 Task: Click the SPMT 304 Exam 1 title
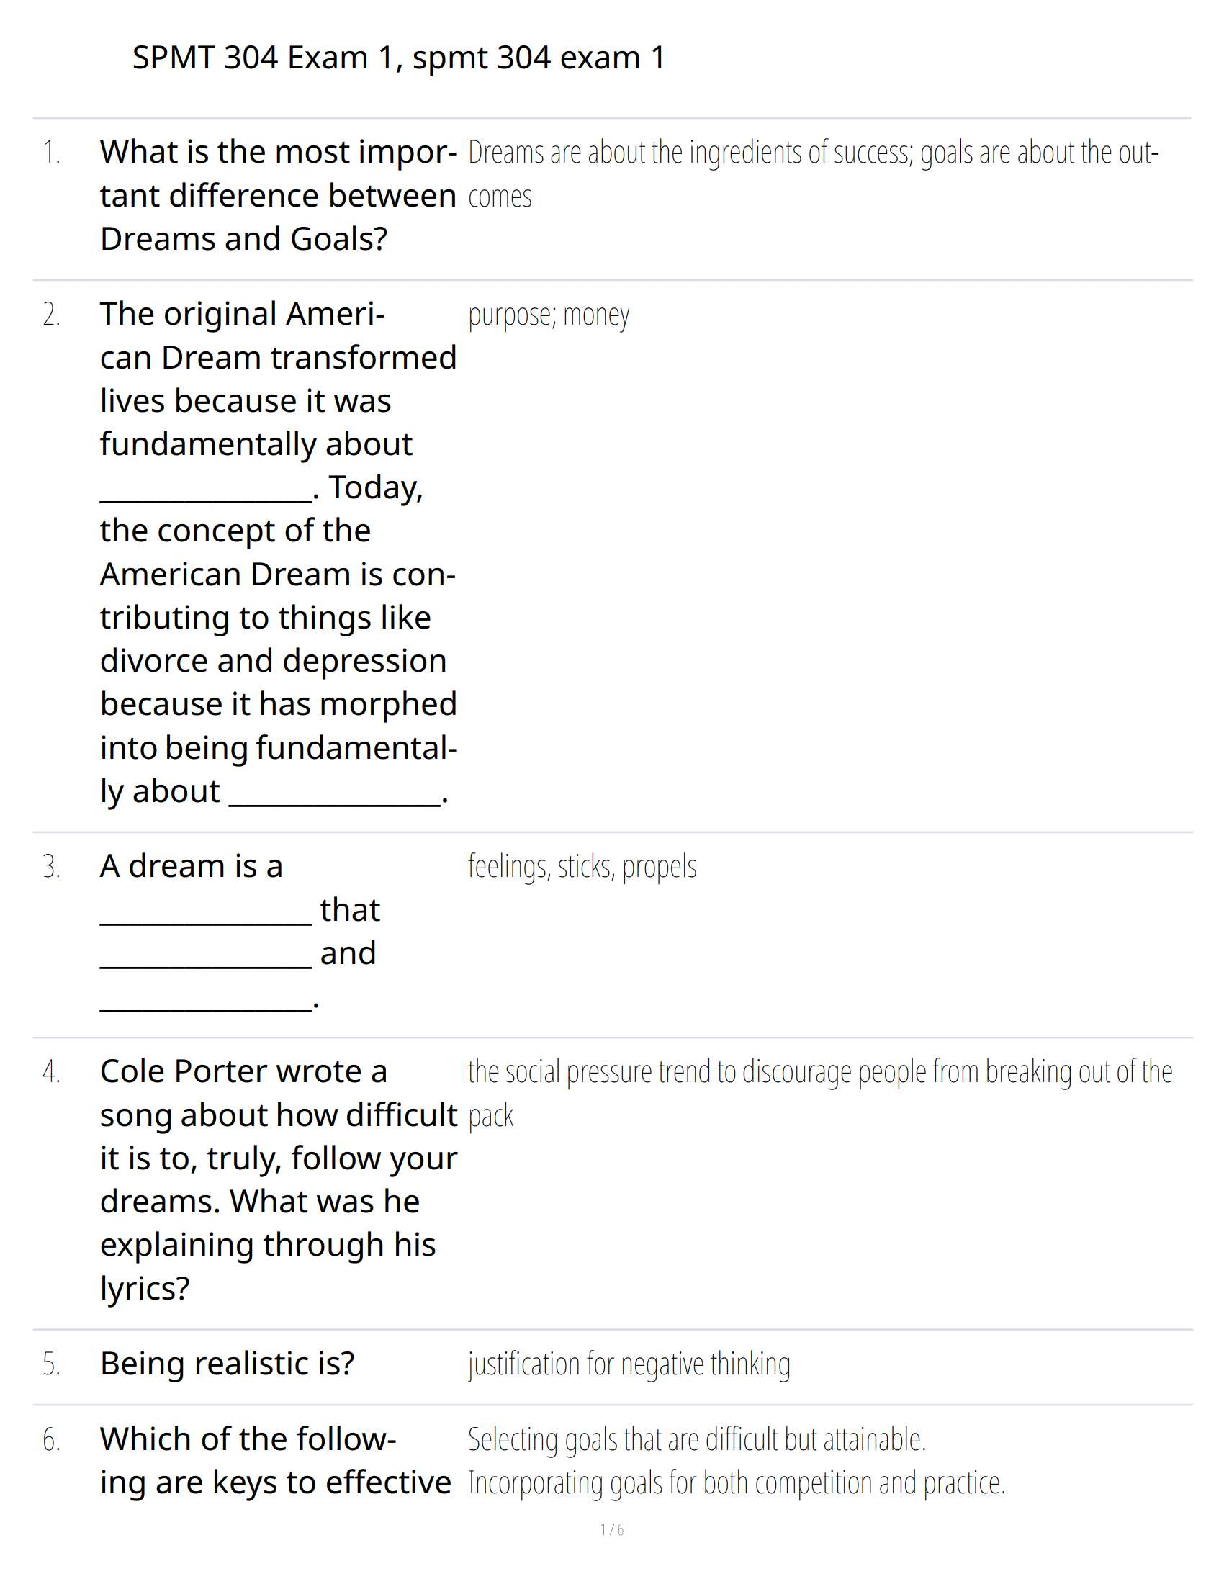(398, 58)
